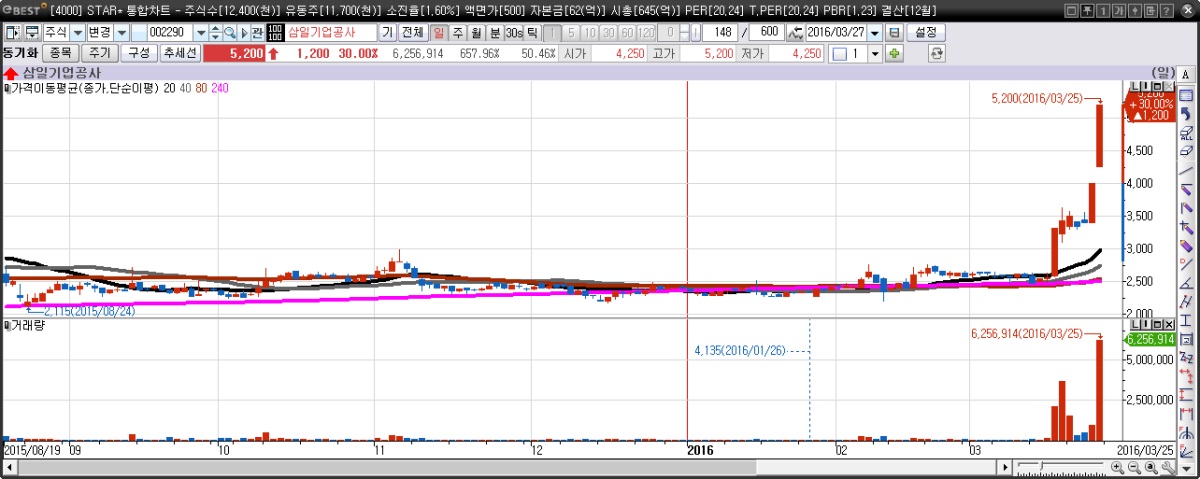The image size is (1200, 479).
Task: Switch chart to weekly (주) period
Action: pos(458,33)
